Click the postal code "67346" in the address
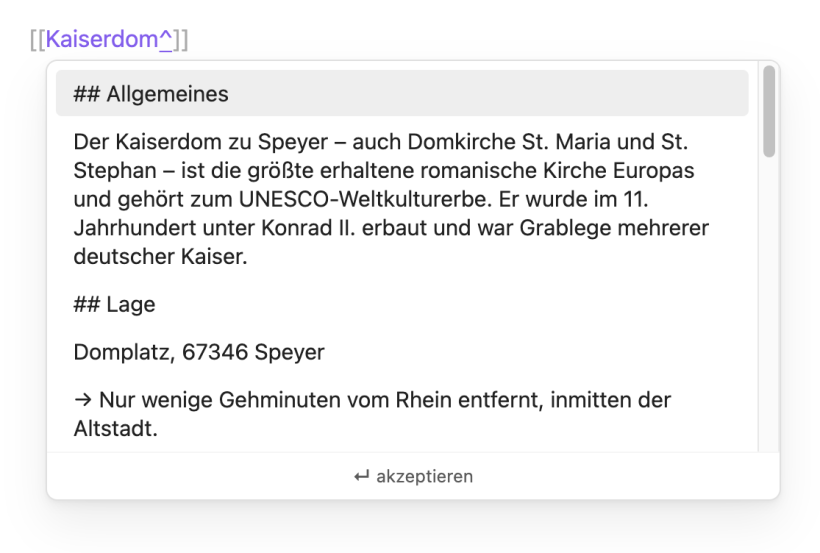820x553 pixels. 215,352
